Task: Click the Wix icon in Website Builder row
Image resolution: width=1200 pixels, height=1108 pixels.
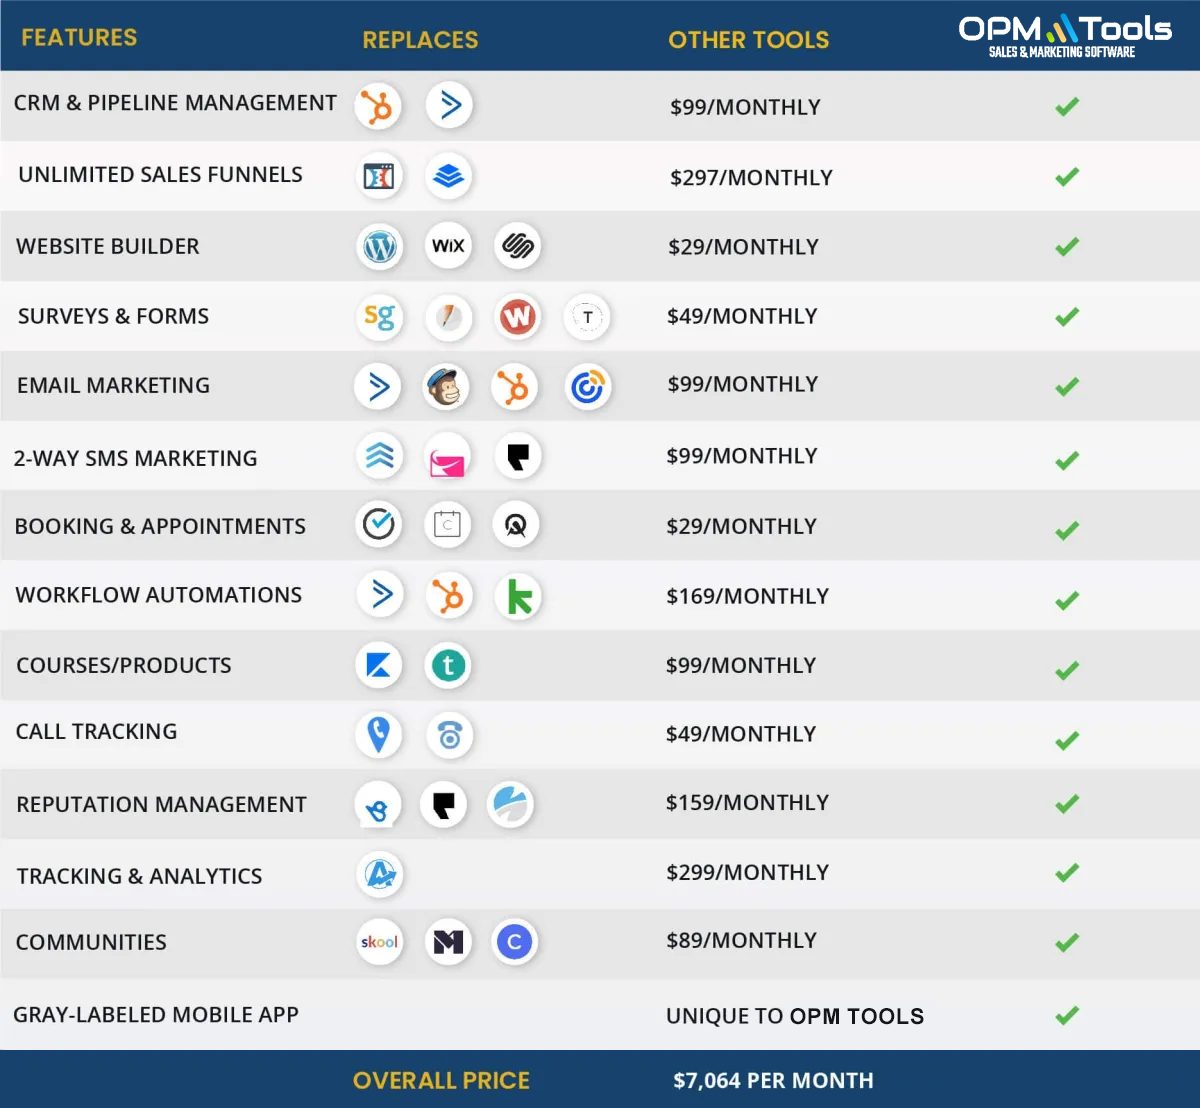Action: (448, 245)
